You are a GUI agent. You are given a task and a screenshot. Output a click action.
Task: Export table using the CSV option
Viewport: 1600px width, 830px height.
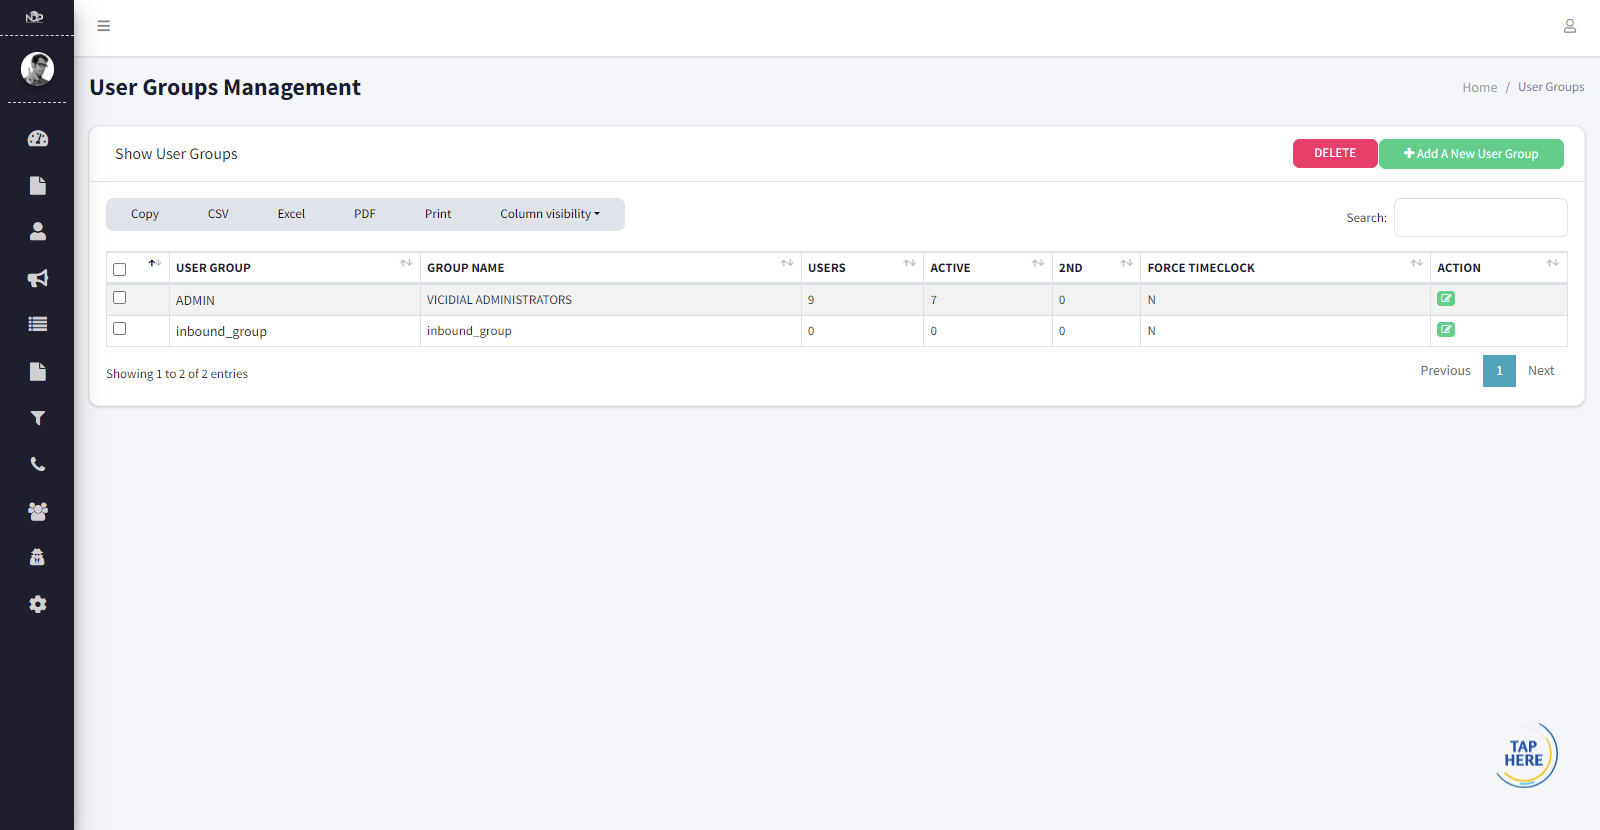[218, 214]
